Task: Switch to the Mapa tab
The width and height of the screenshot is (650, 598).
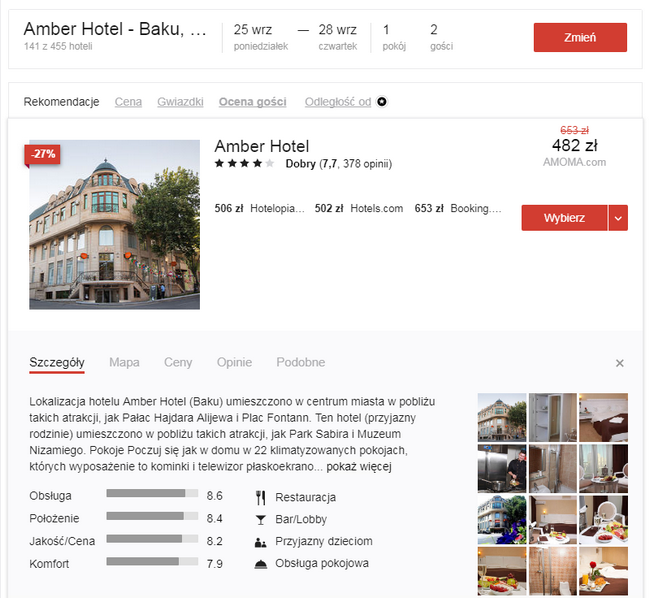Action: pos(124,362)
